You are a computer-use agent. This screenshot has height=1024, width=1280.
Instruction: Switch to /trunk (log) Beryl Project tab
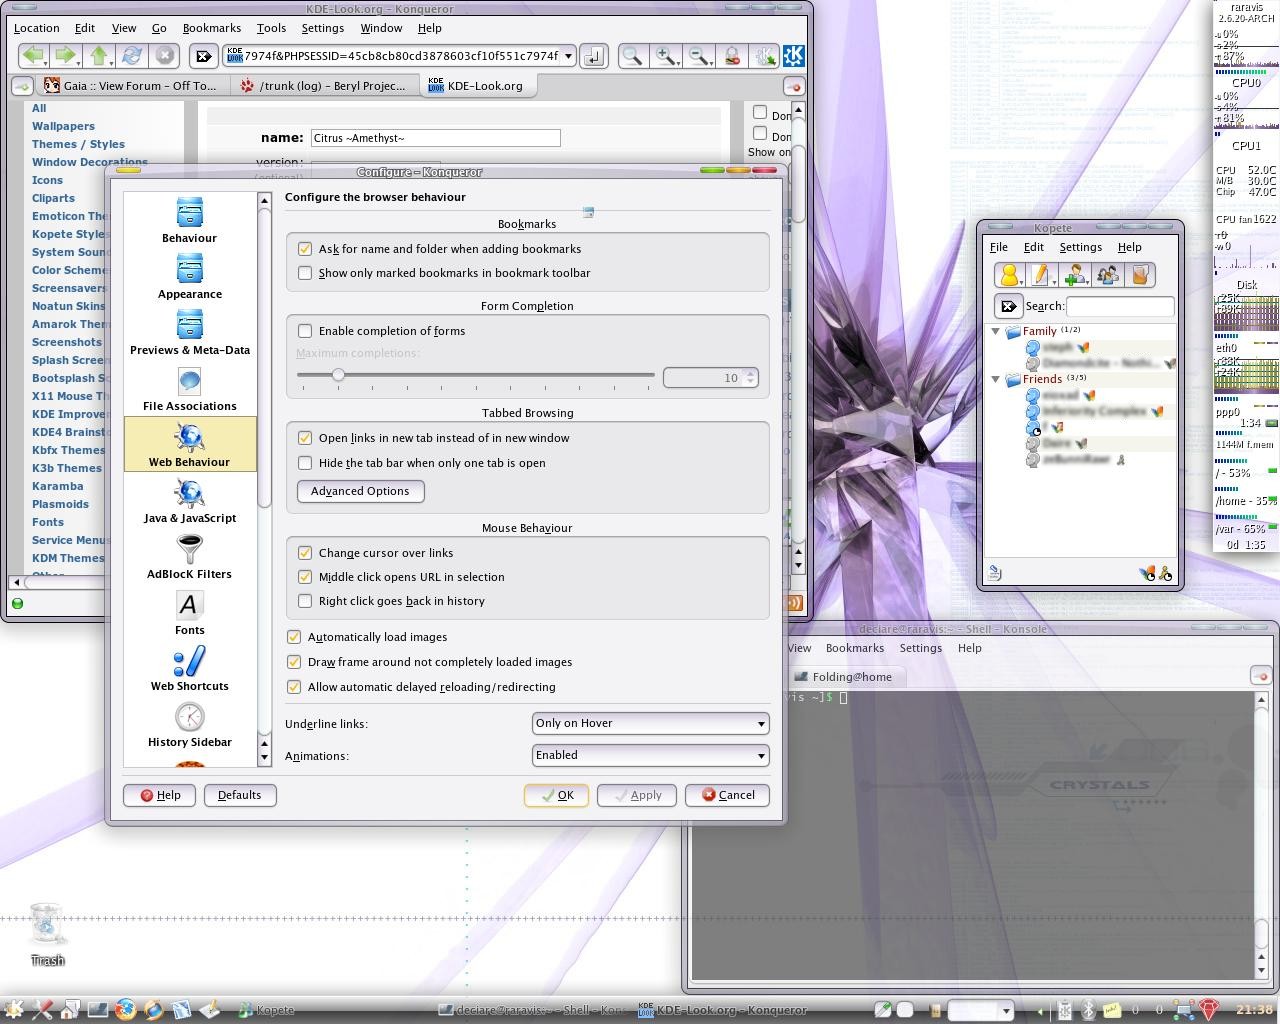pyautogui.click(x=323, y=86)
